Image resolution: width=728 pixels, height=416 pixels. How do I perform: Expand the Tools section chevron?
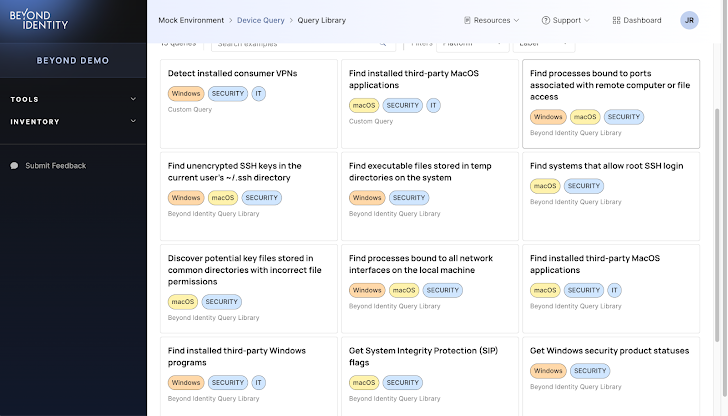click(133, 99)
